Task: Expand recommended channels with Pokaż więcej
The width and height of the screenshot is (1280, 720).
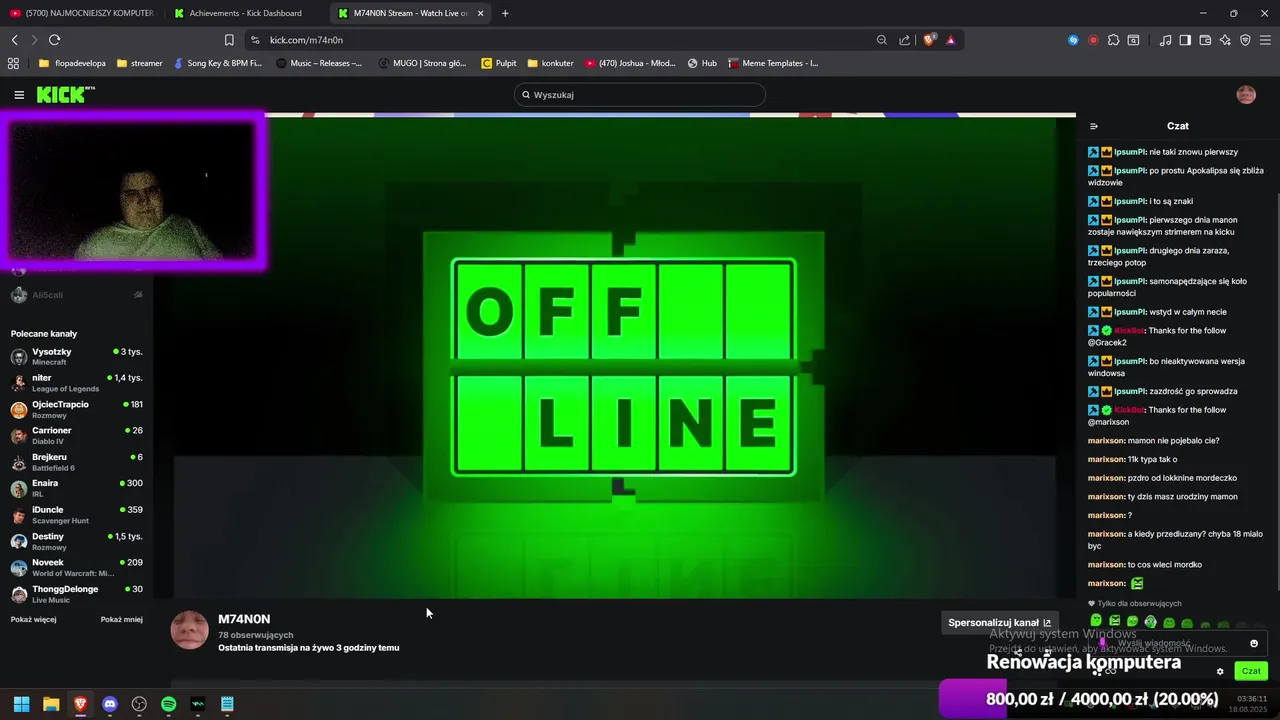Action: point(34,619)
